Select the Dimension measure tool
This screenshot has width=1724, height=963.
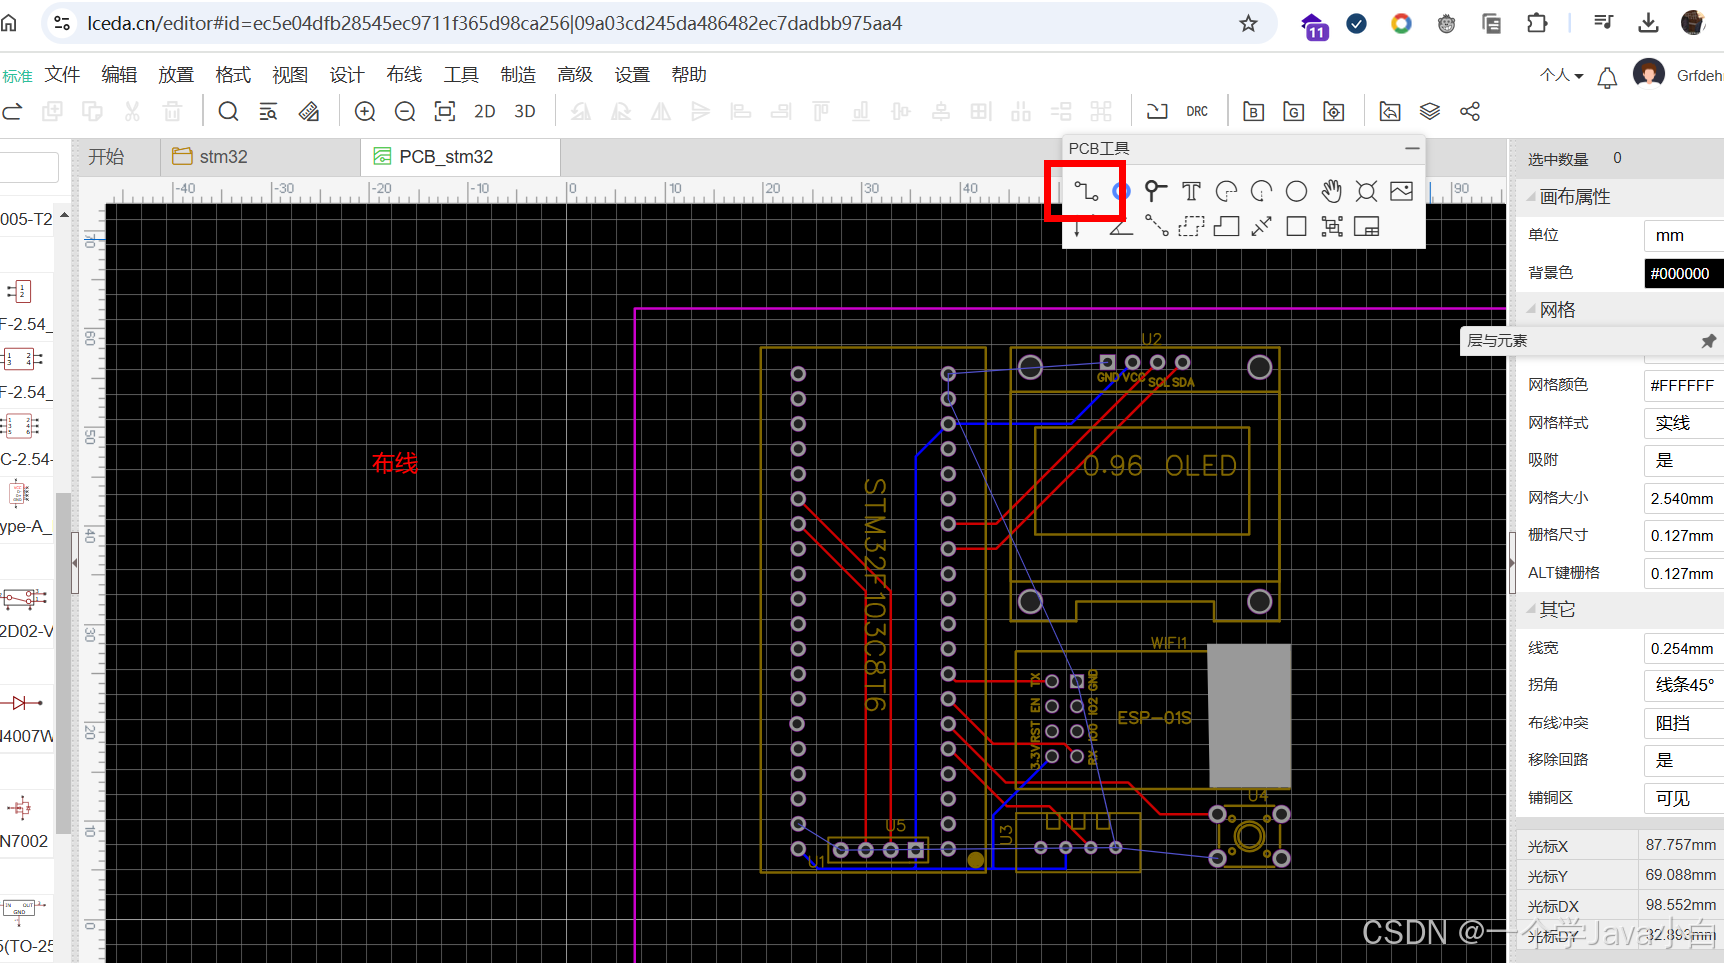1261,227
